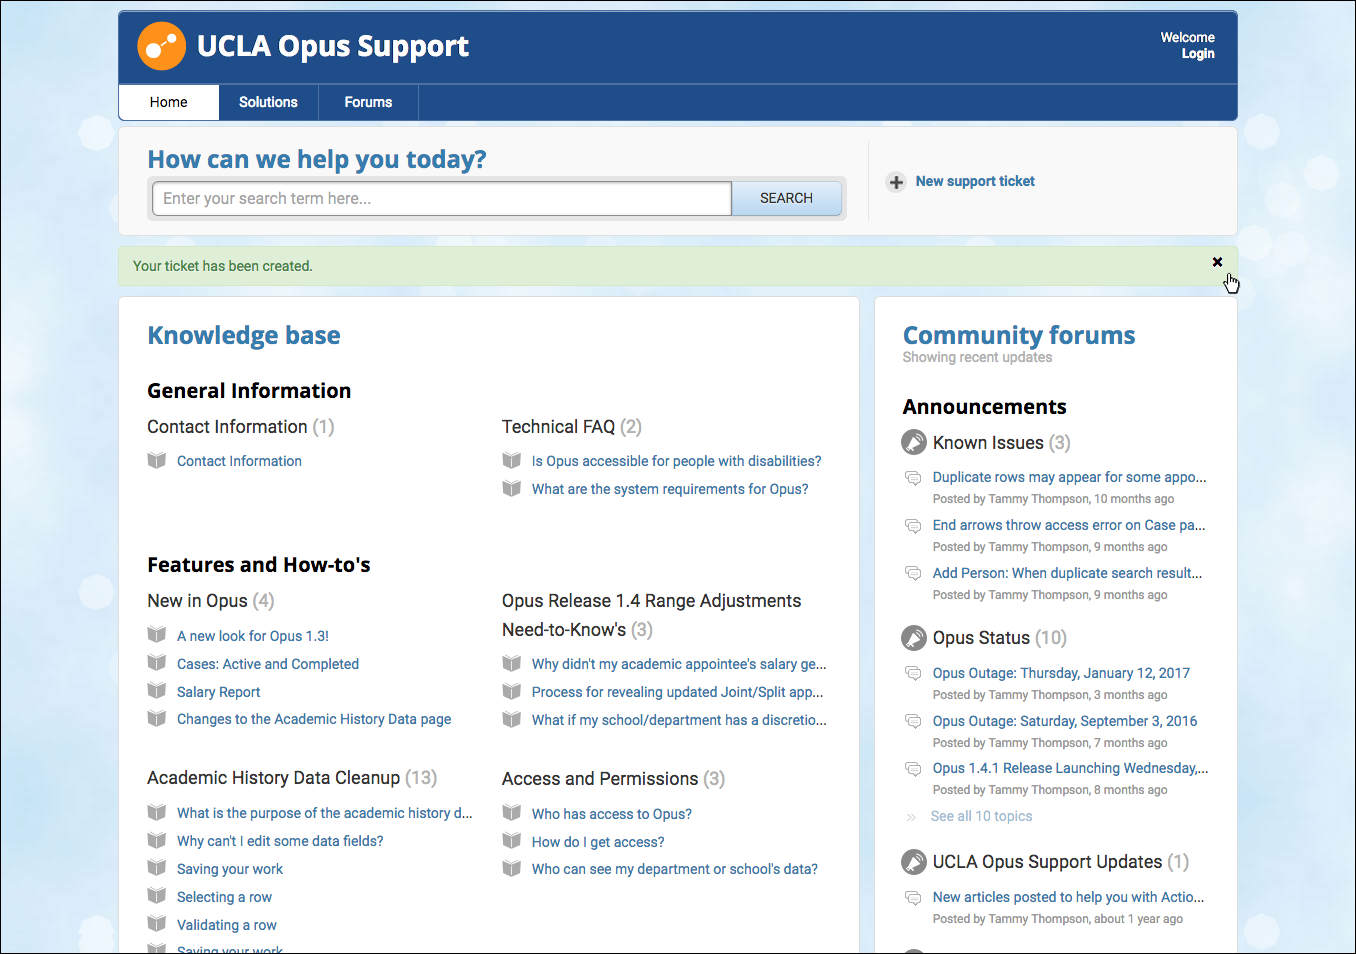Switch to the Solutions tab
This screenshot has height=954, width=1356.
tap(268, 102)
